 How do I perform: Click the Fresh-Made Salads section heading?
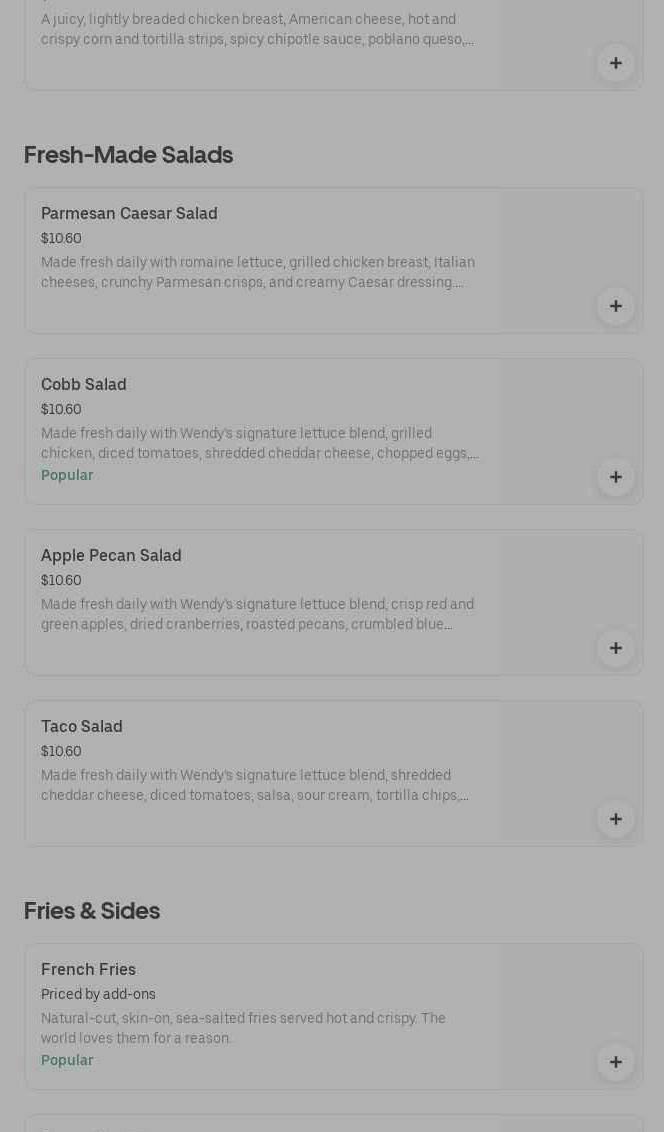(128, 155)
